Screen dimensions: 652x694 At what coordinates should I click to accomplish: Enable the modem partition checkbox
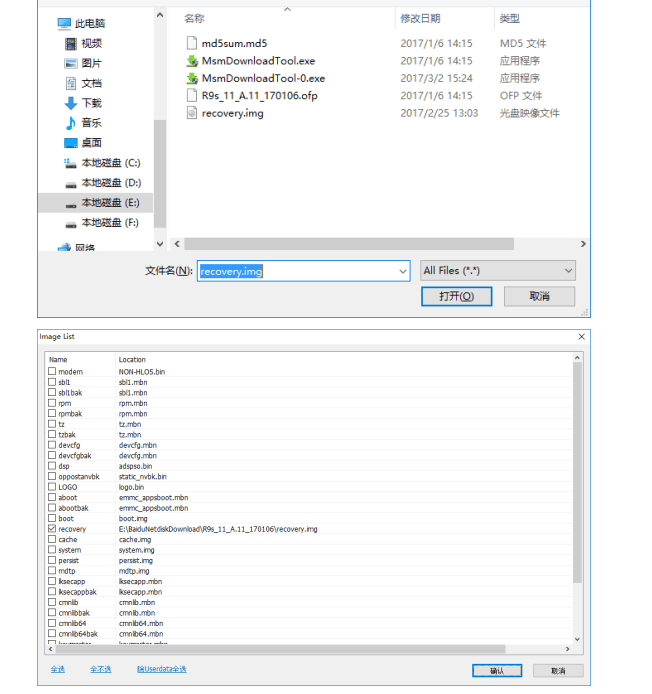tap(53, 372)
